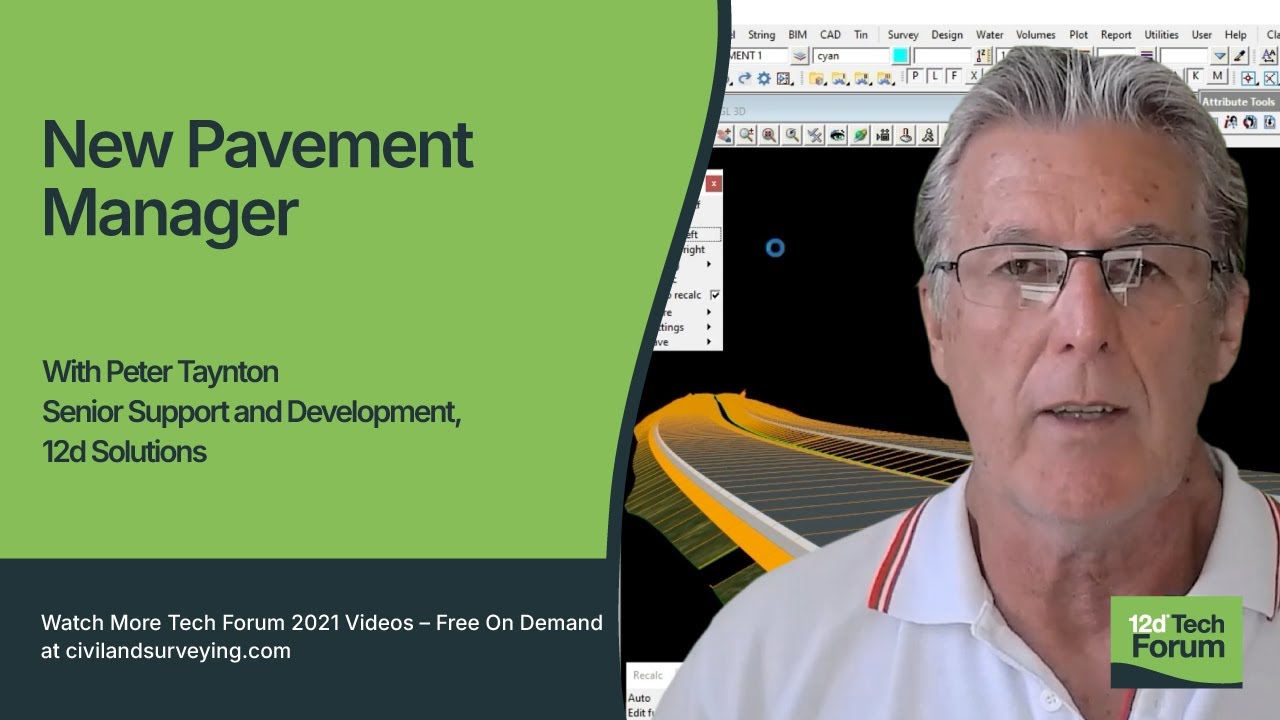Screen dimensions: 1280x720
Task: Open the Survey menu
Action: click(903, 34)
